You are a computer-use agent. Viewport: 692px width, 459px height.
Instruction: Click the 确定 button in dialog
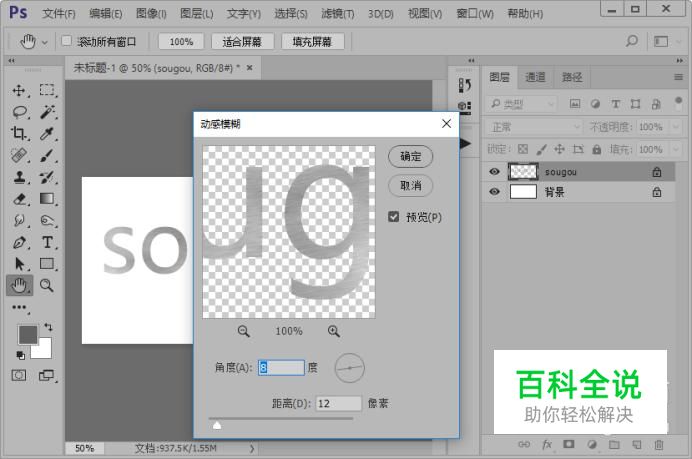[x=410, y=156]
